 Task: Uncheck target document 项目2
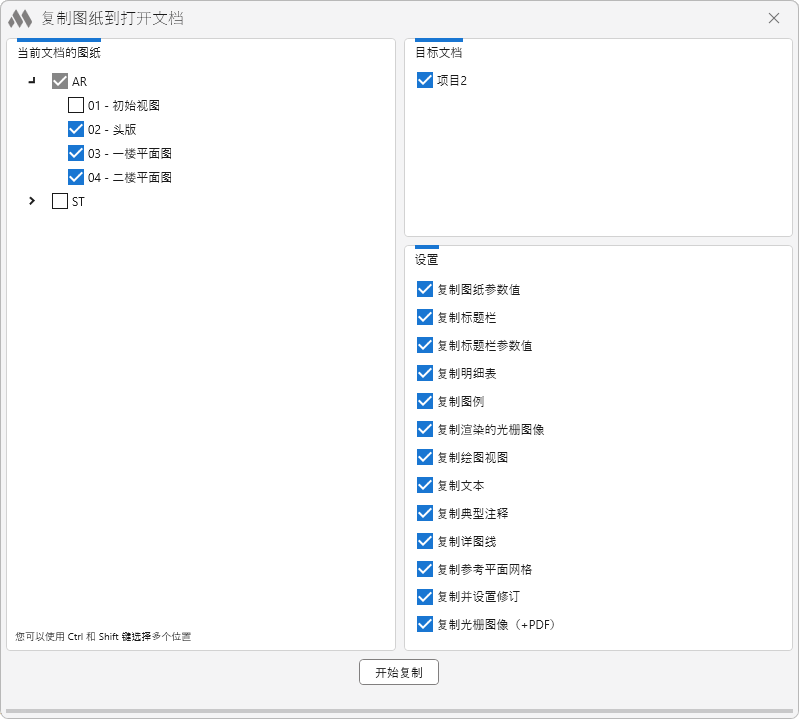pos(425,80)
